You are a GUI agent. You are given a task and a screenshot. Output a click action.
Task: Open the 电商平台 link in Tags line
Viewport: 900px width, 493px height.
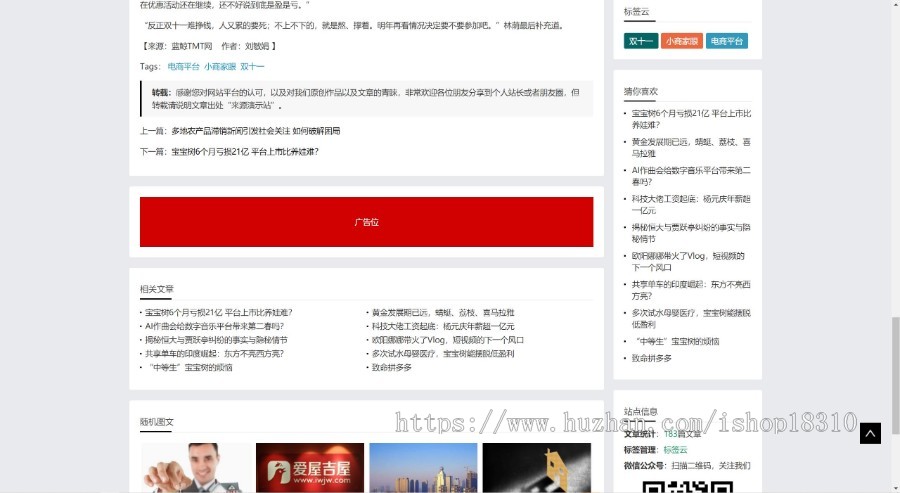click(183, 67)
